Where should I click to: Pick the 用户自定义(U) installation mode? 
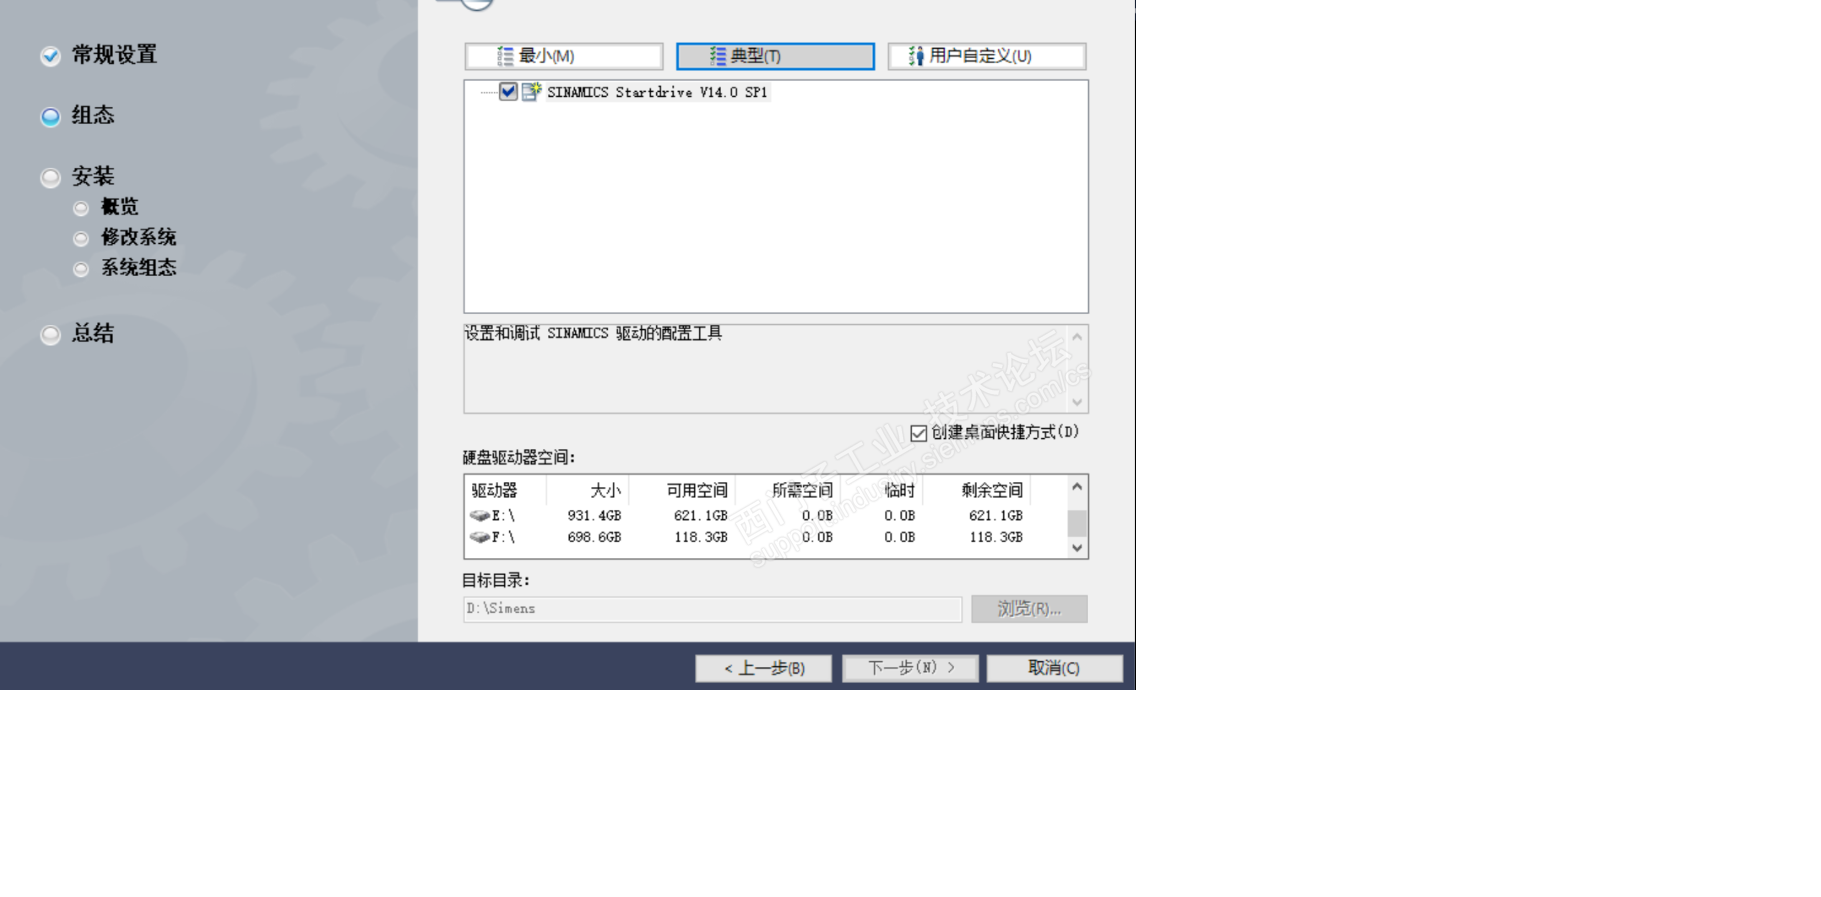coord(987,56)
